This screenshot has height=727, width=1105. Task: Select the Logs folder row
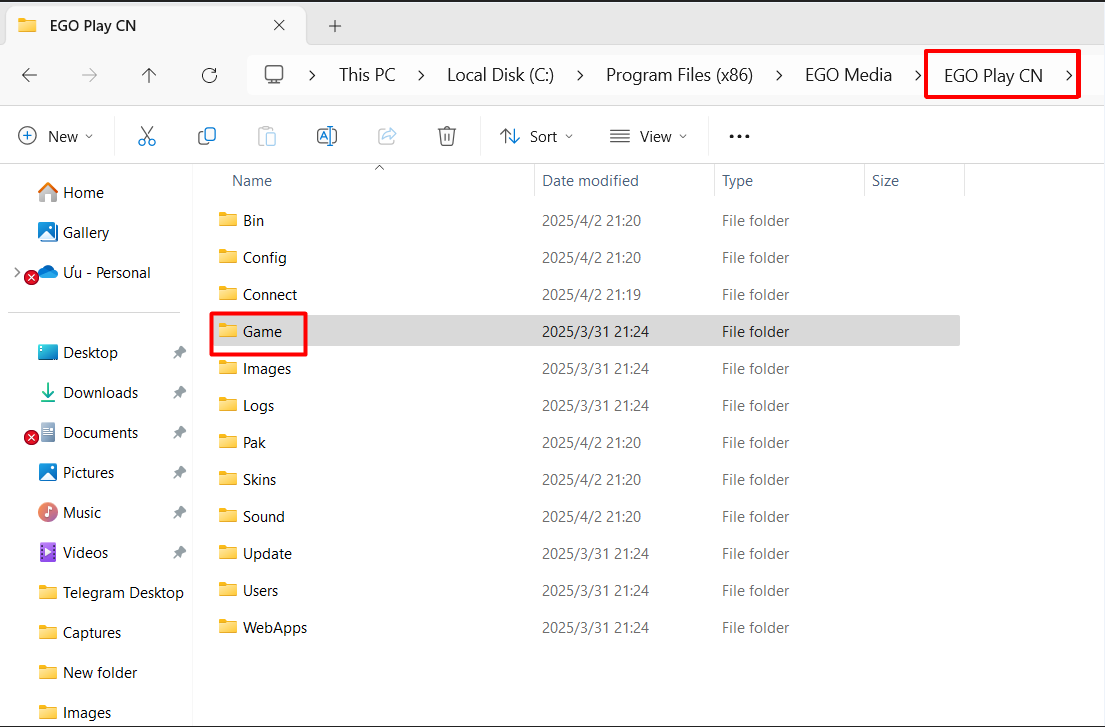click(x=586, y=405)
